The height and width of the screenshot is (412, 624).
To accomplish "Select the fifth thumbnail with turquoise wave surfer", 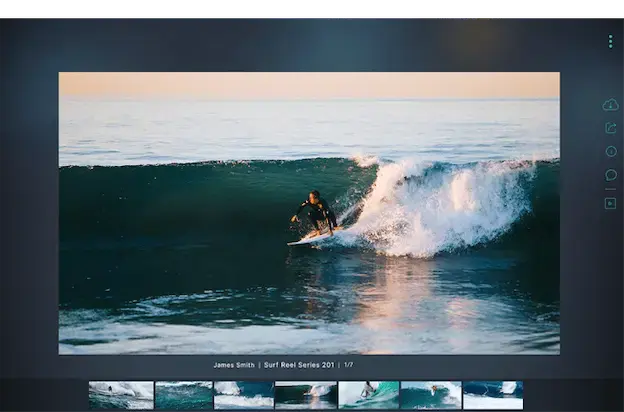I will pyautogui.click(x=369, y=395).
